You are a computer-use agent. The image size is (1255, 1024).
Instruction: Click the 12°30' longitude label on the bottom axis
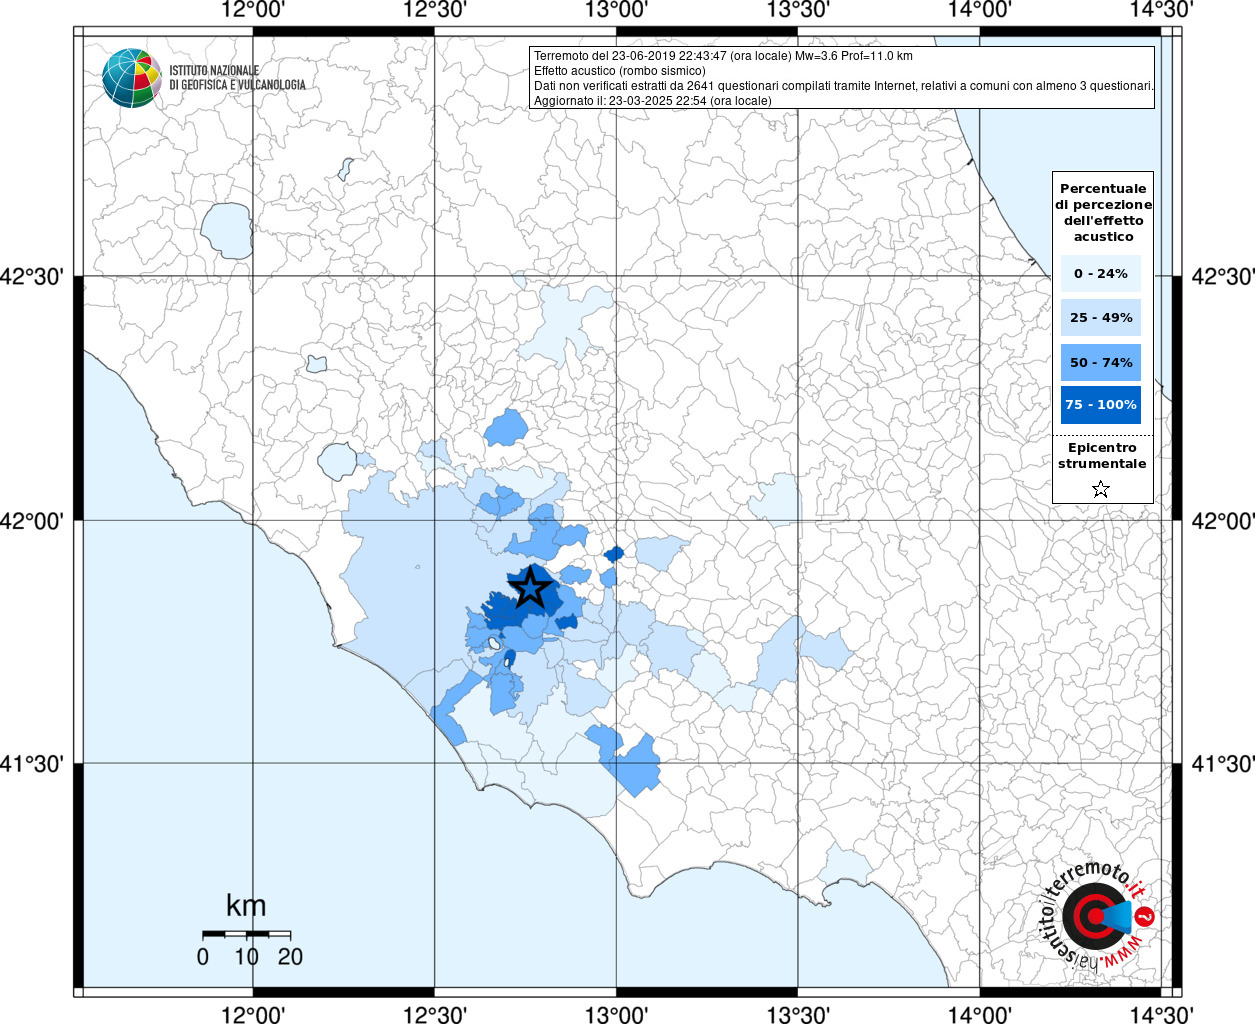434,1014
